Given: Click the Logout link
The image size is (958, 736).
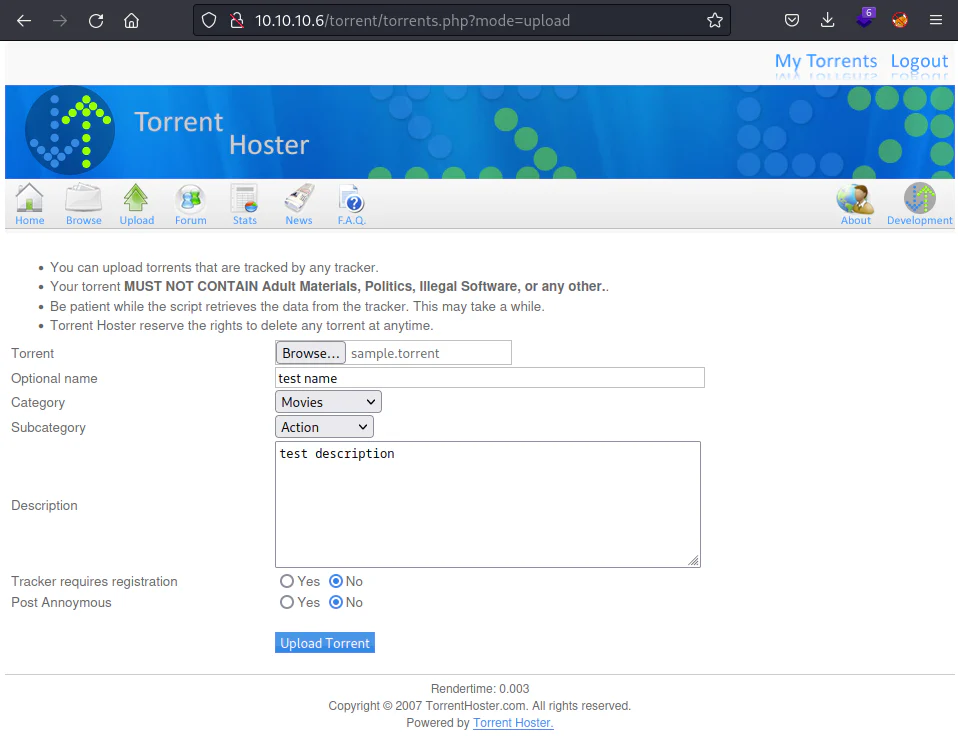Looking at the screenshot, I should [x=919, y=61].
